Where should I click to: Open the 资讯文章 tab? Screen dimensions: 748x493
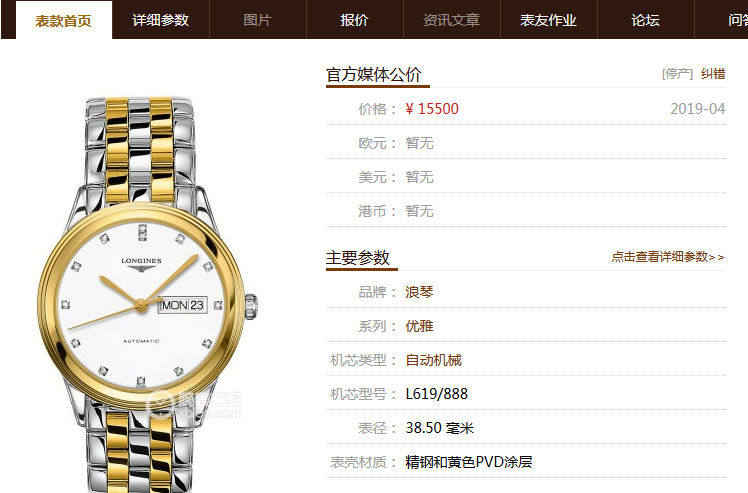click(x=451, y=20)
